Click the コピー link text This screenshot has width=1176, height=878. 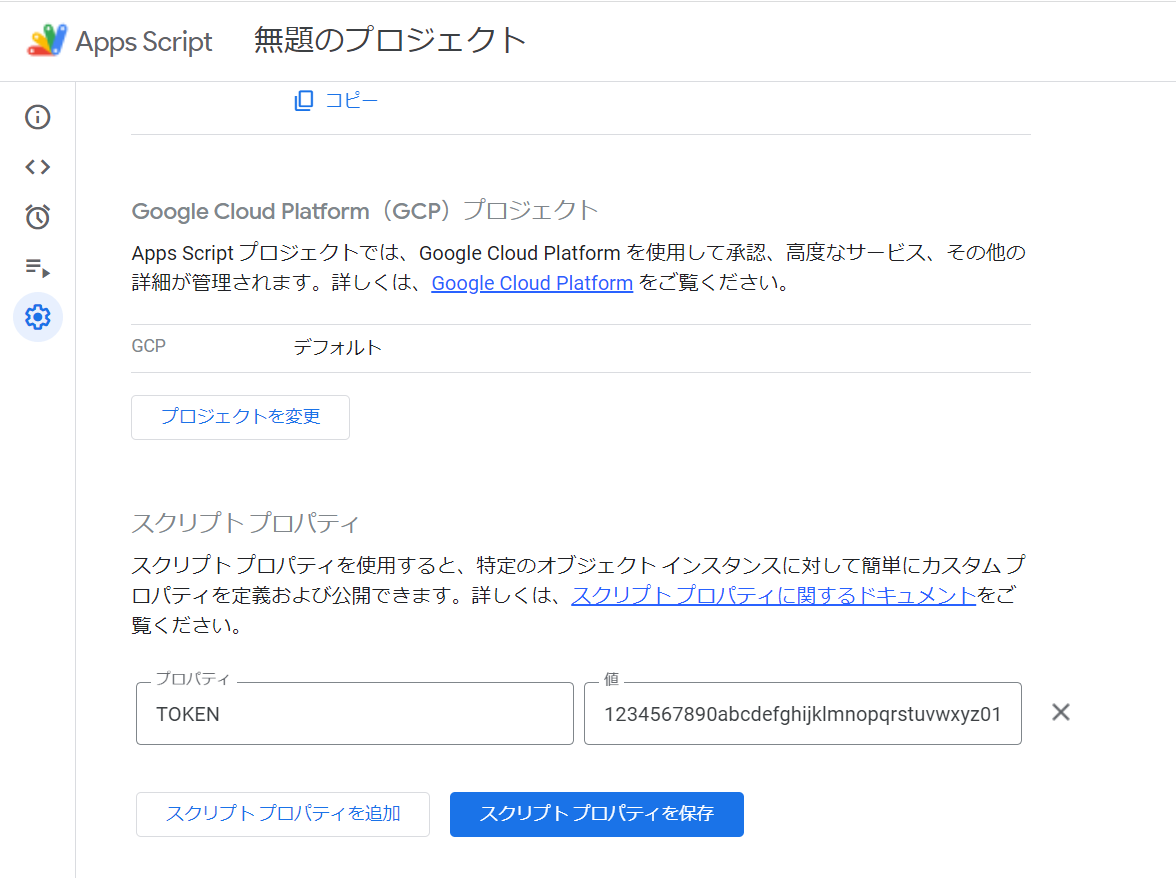(351, 100)
